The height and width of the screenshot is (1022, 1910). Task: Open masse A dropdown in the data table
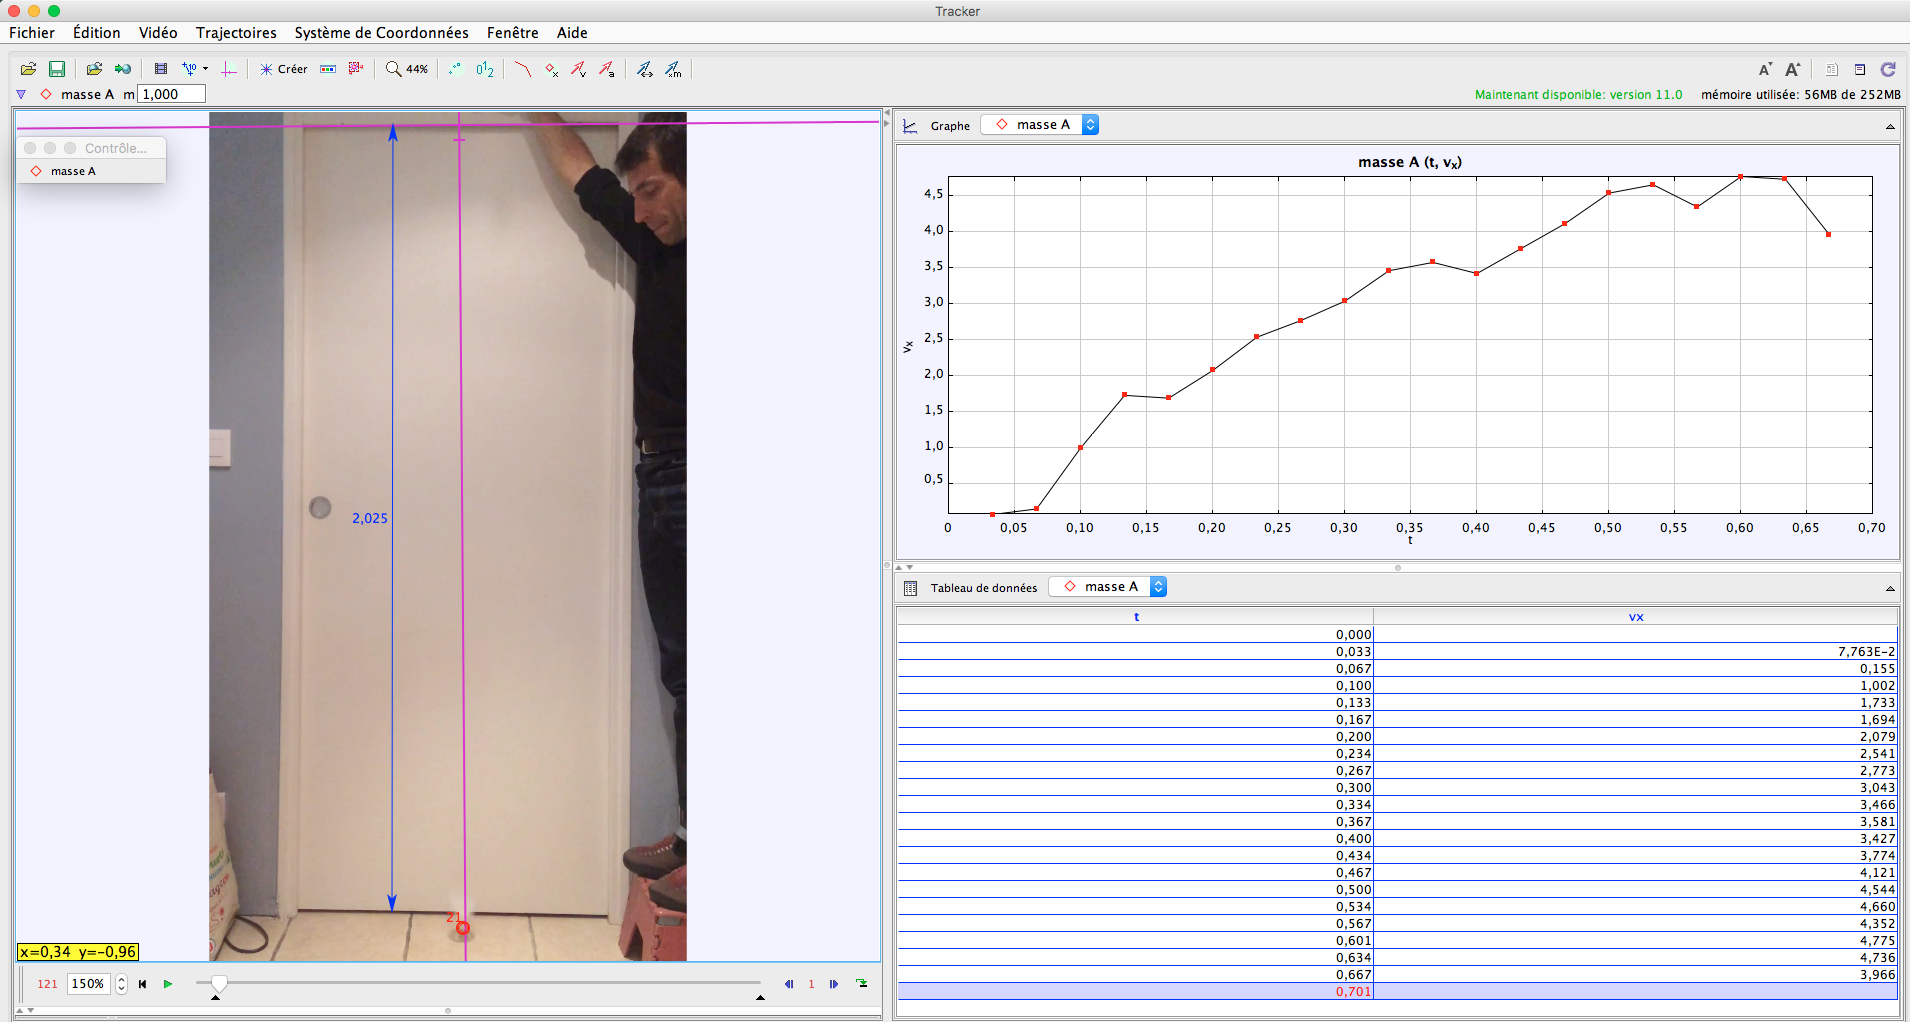(x=1108, y=587)
